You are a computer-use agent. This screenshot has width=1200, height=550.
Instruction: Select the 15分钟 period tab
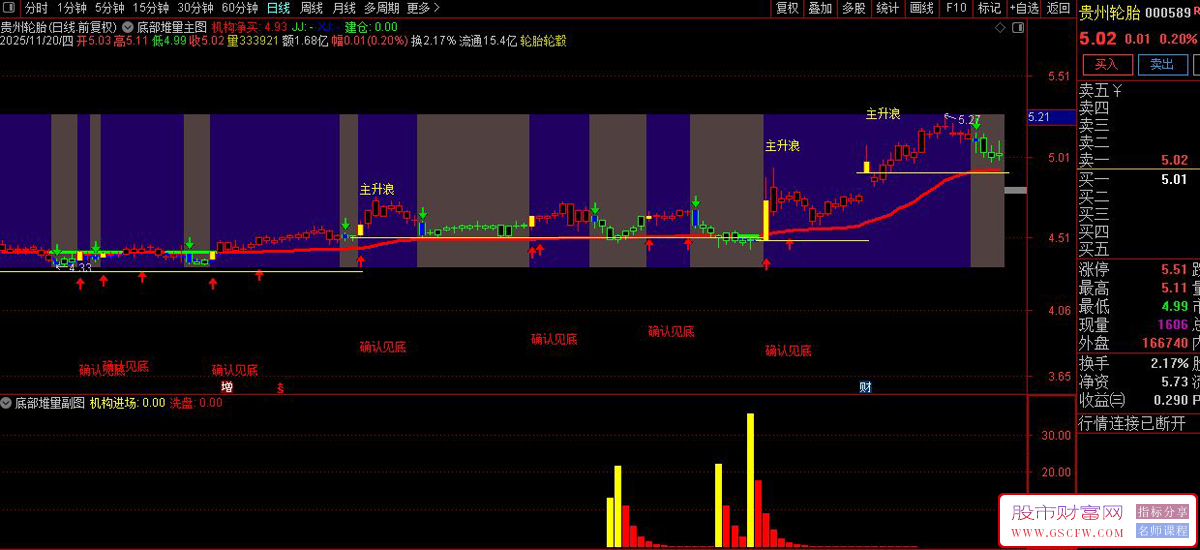click(151, 8)
